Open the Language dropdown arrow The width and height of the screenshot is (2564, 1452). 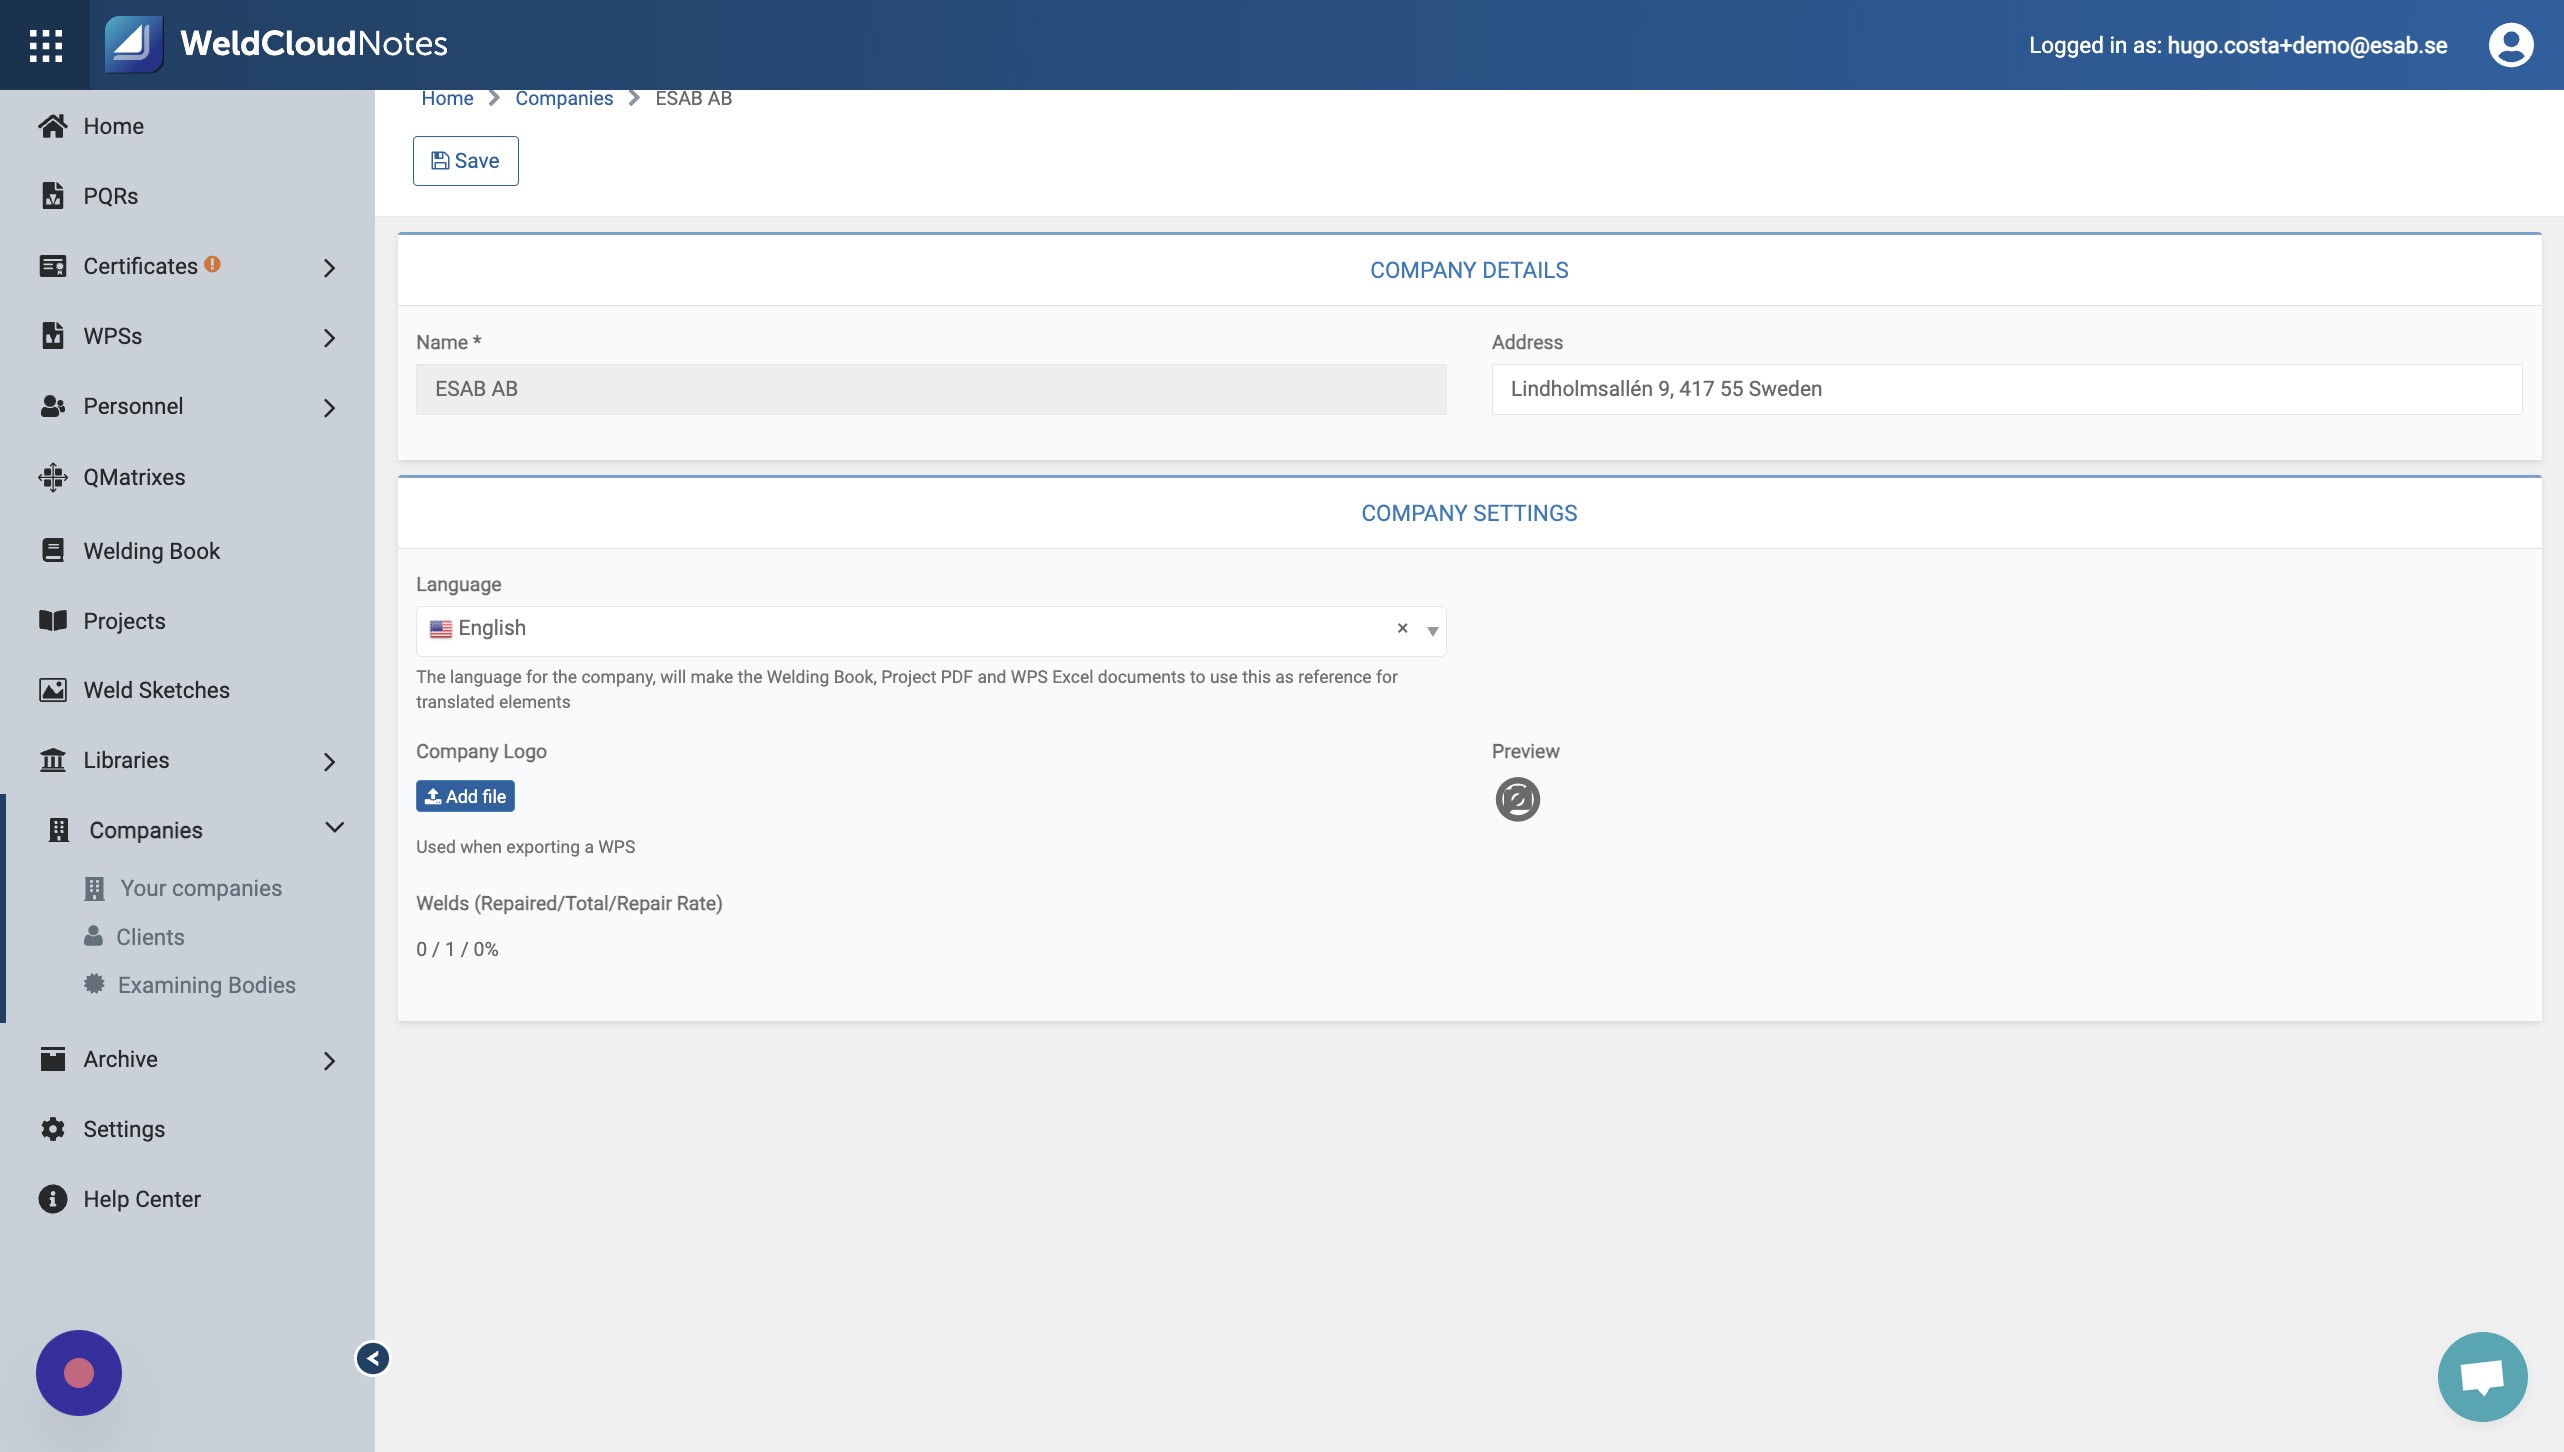(1433, 631)
